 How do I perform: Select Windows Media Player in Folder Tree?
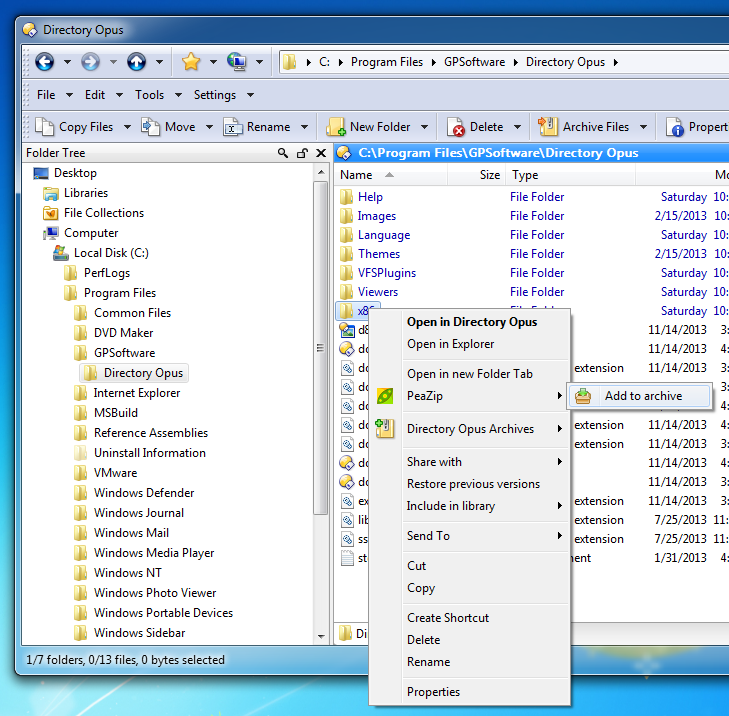tap(154, 553)
